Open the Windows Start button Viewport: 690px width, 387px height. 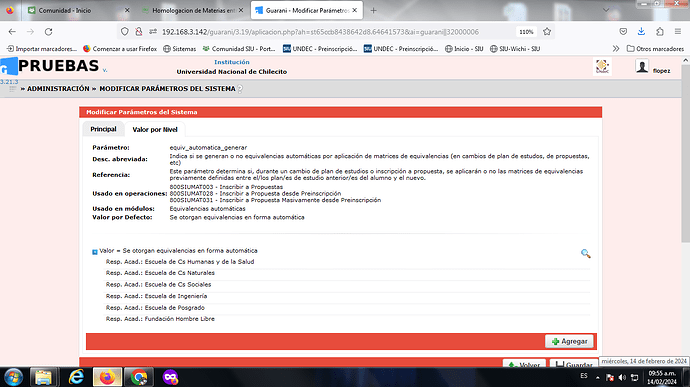[13, 377]
